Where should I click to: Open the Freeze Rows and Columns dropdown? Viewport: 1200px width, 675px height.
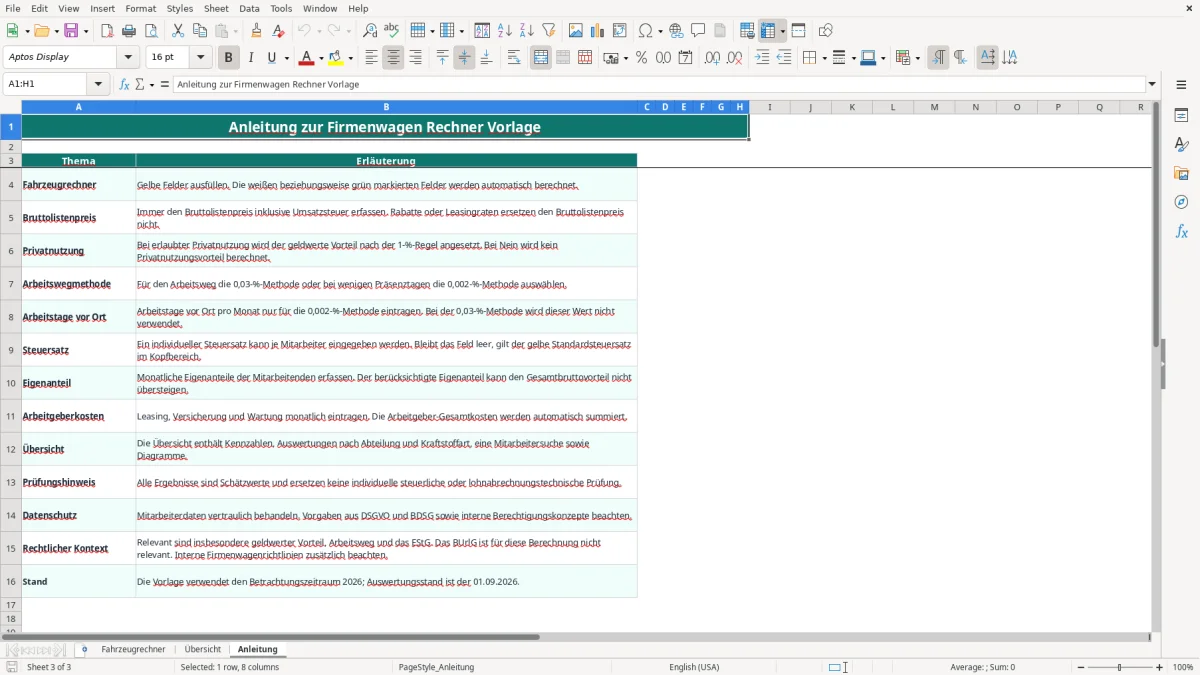(783, 31)
